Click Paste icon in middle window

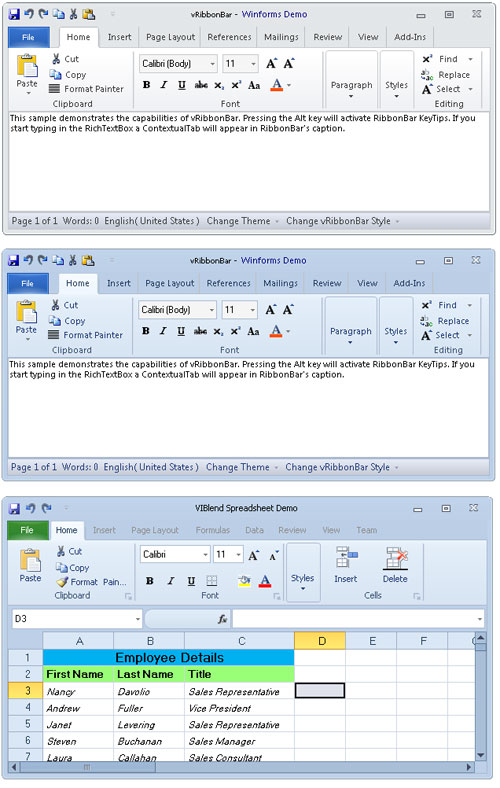click(x=26, y=312)
